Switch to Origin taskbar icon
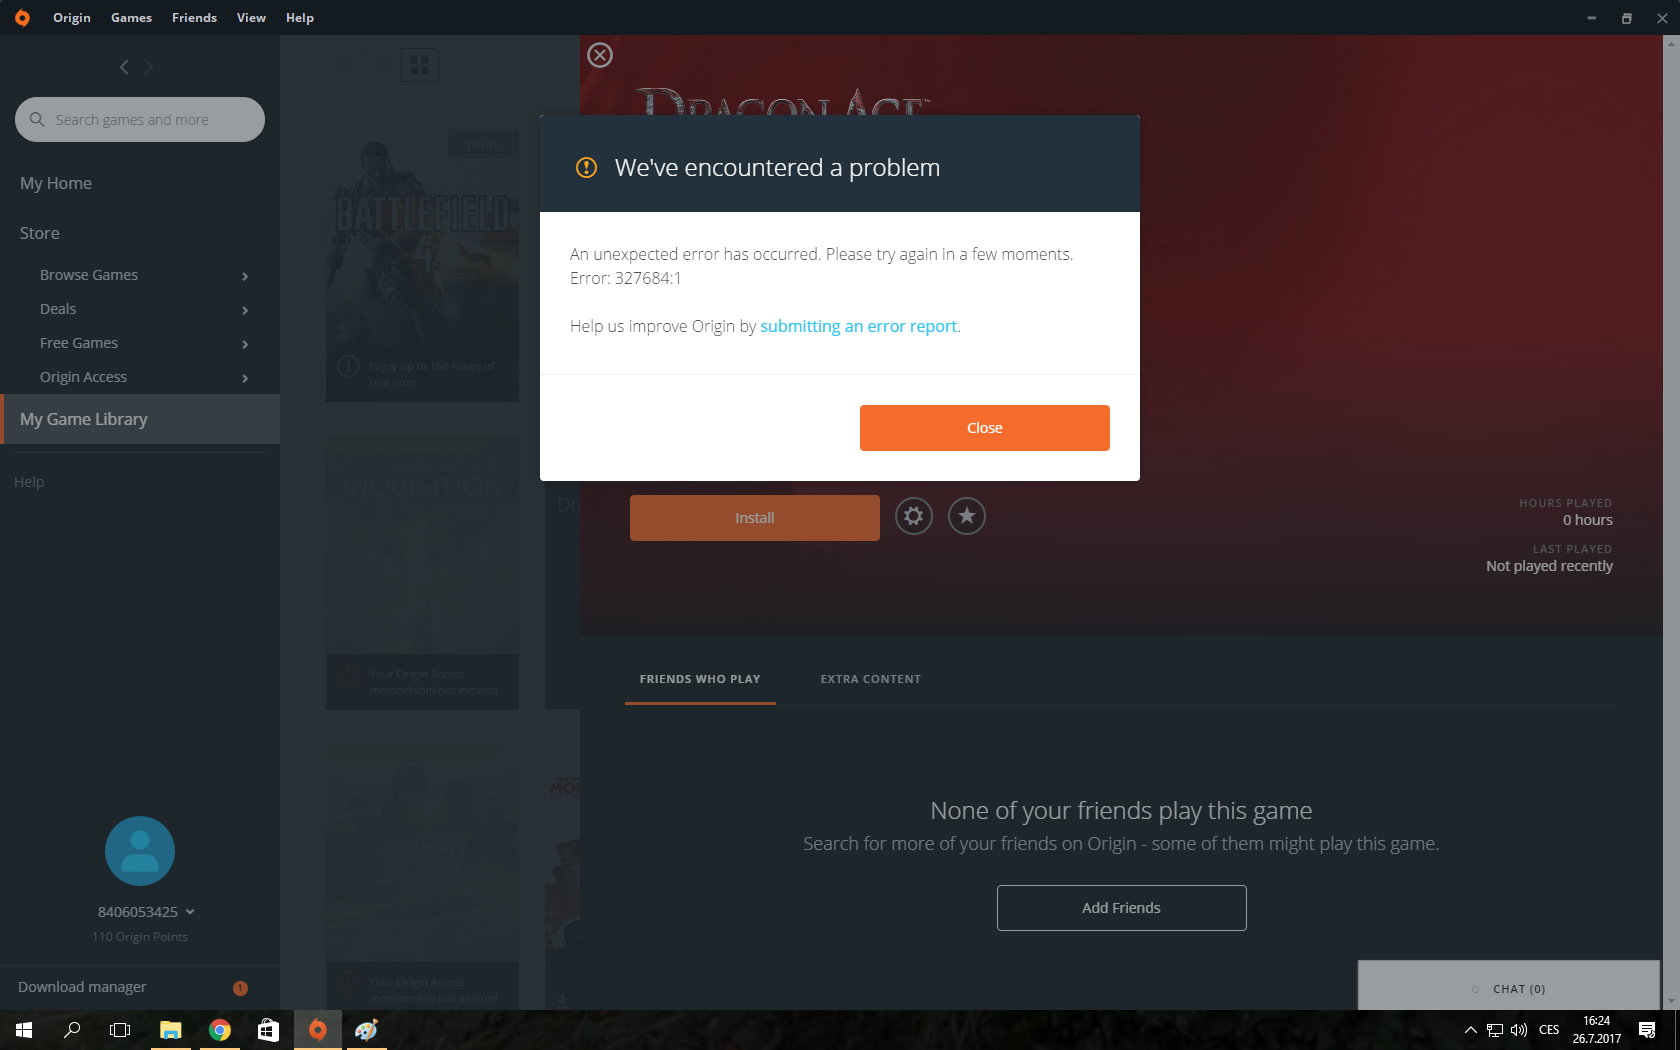This screenshot has width=1680, height=1050. (318, 1030)
